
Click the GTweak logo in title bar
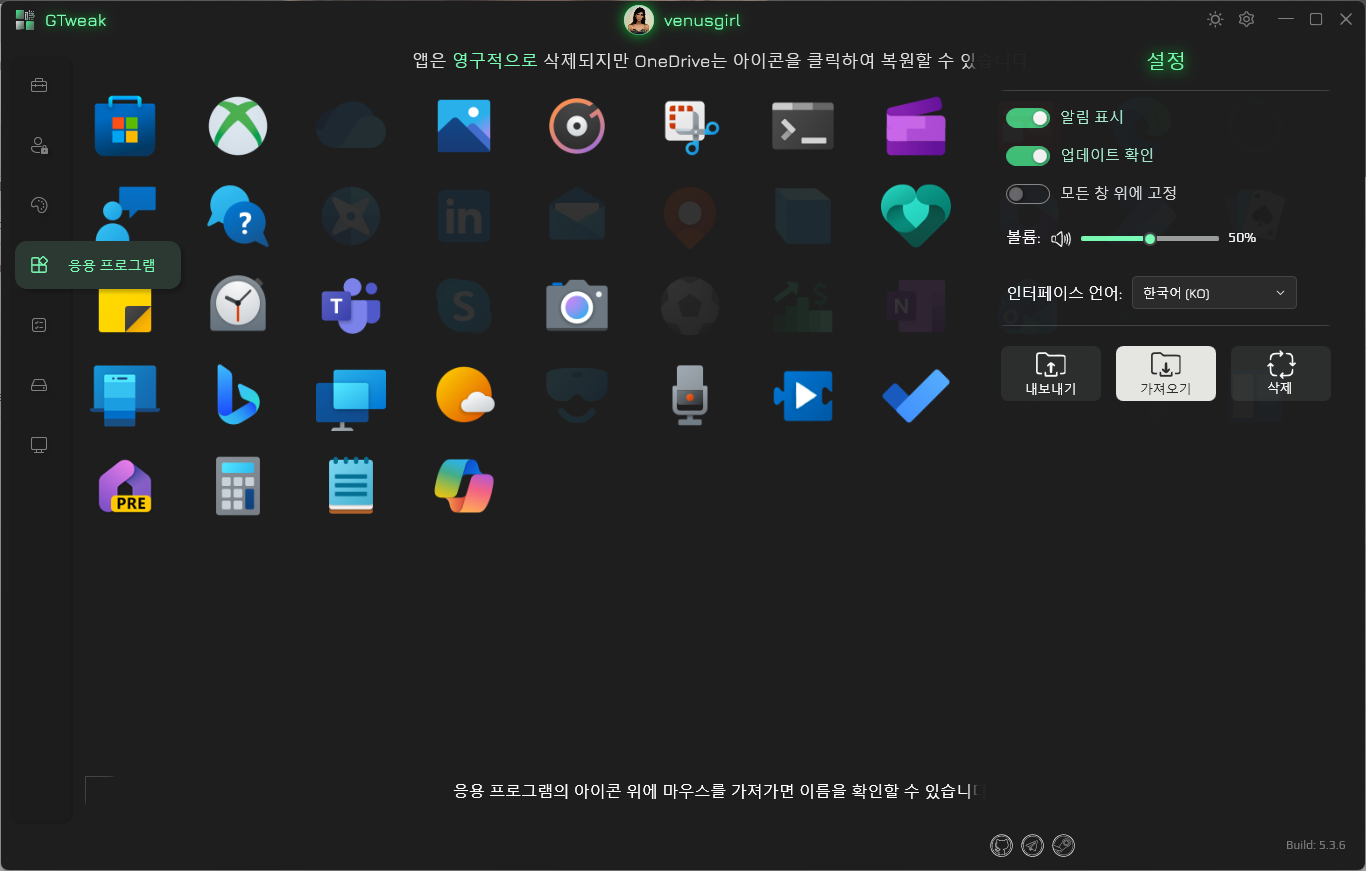click(25, 20)
